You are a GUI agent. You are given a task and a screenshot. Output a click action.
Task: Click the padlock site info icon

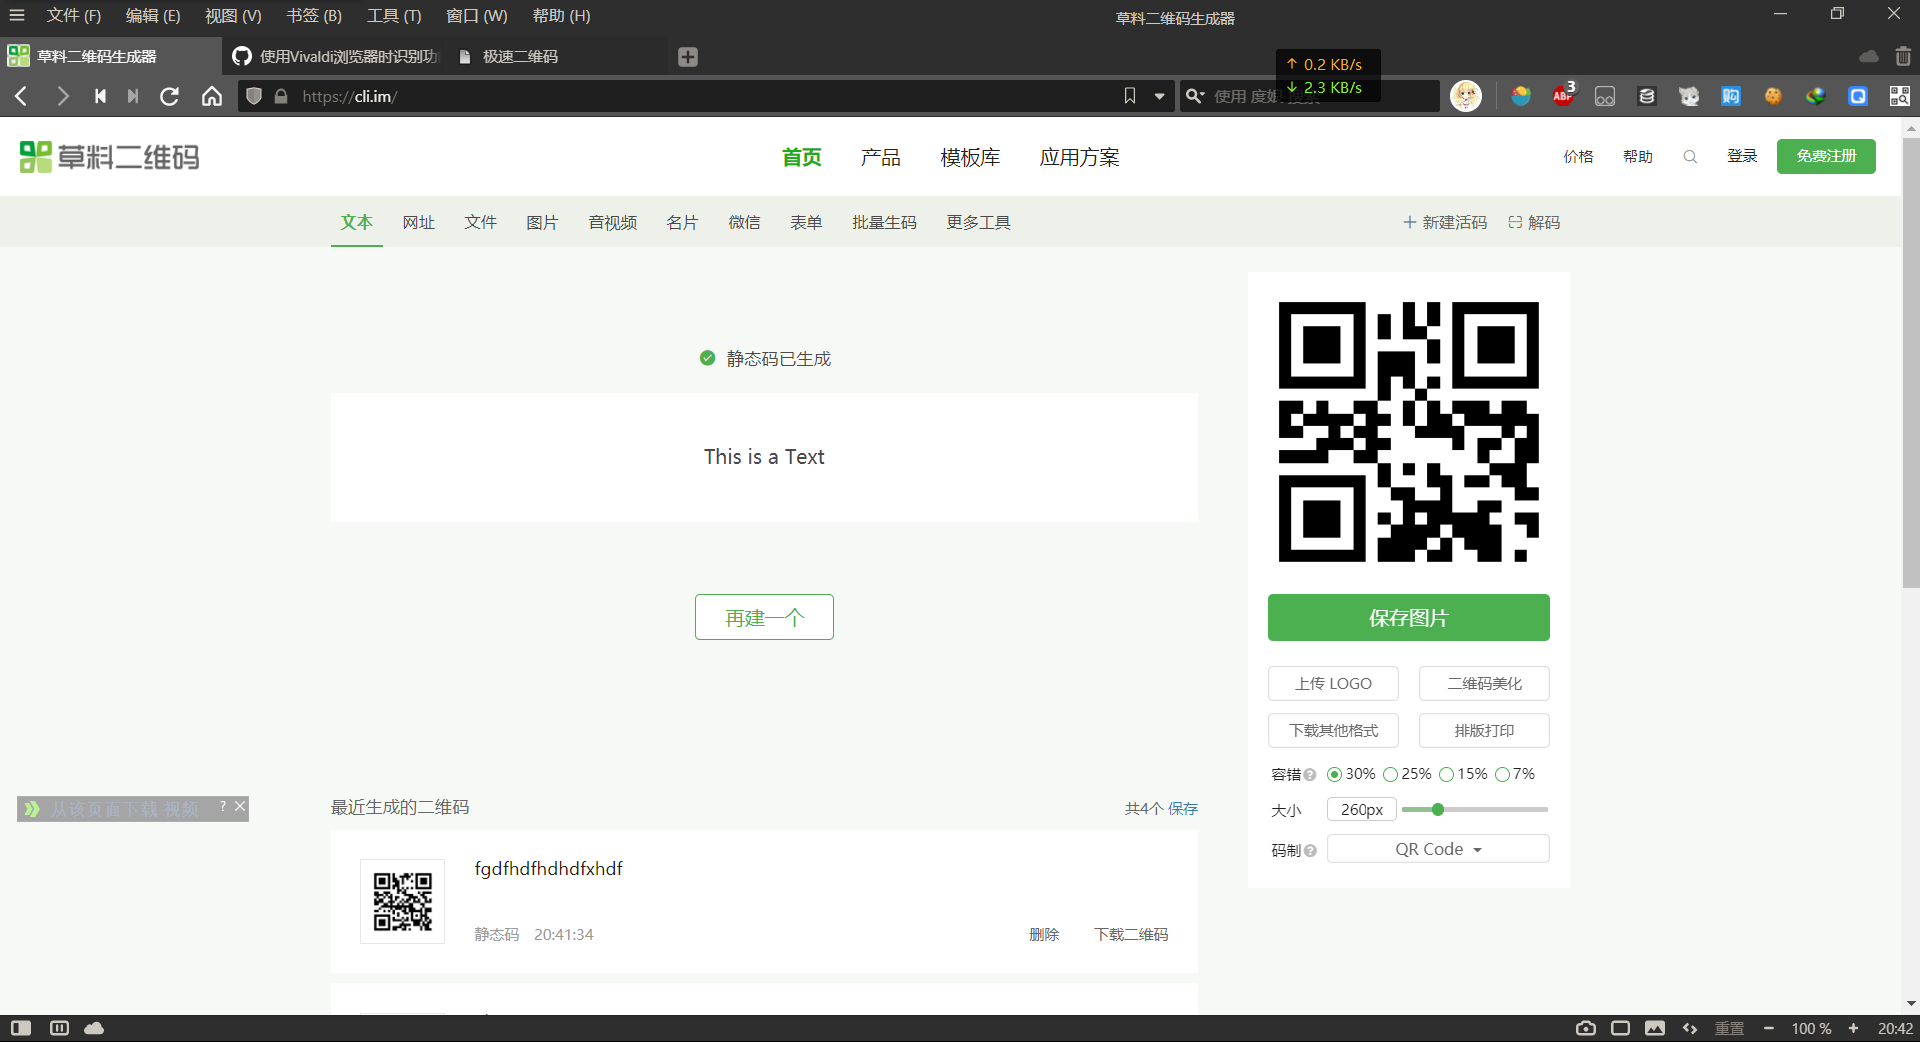tap(281, 96)
